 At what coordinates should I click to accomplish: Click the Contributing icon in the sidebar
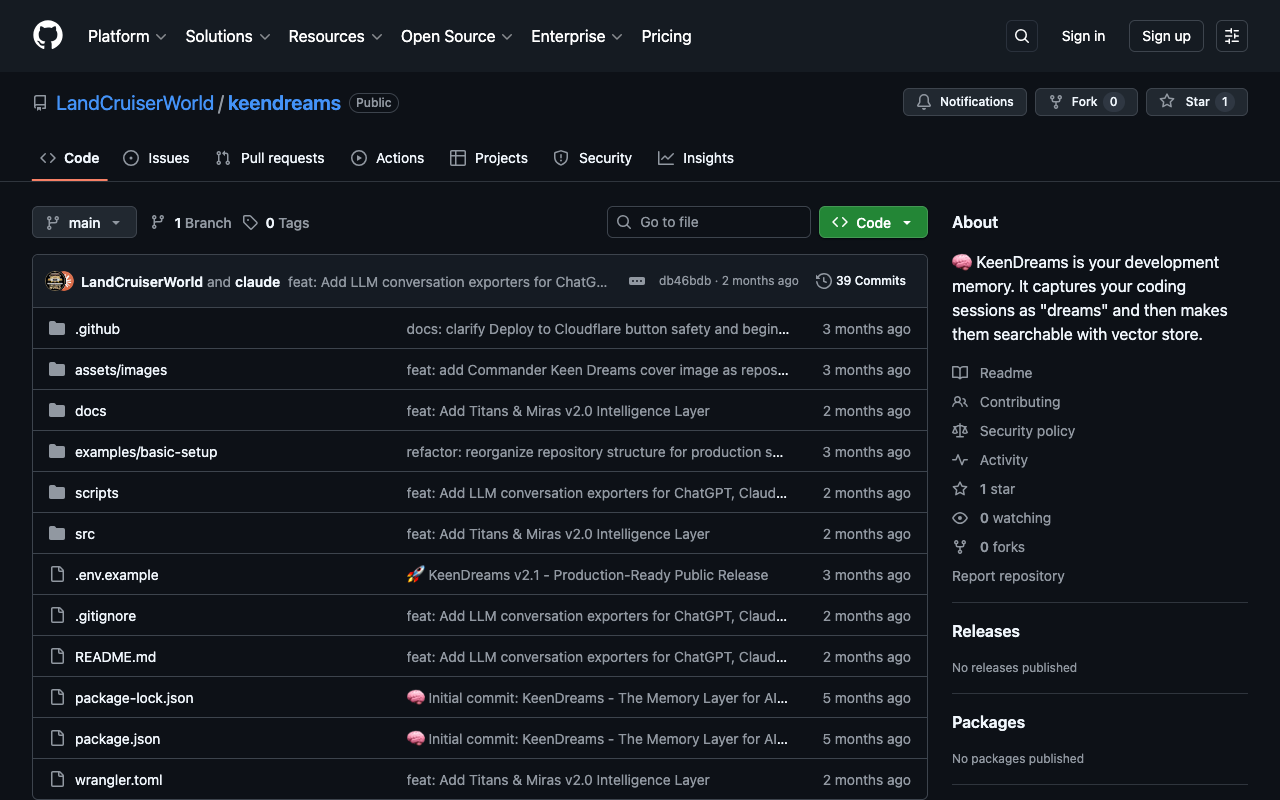click(x=960, y=401)
